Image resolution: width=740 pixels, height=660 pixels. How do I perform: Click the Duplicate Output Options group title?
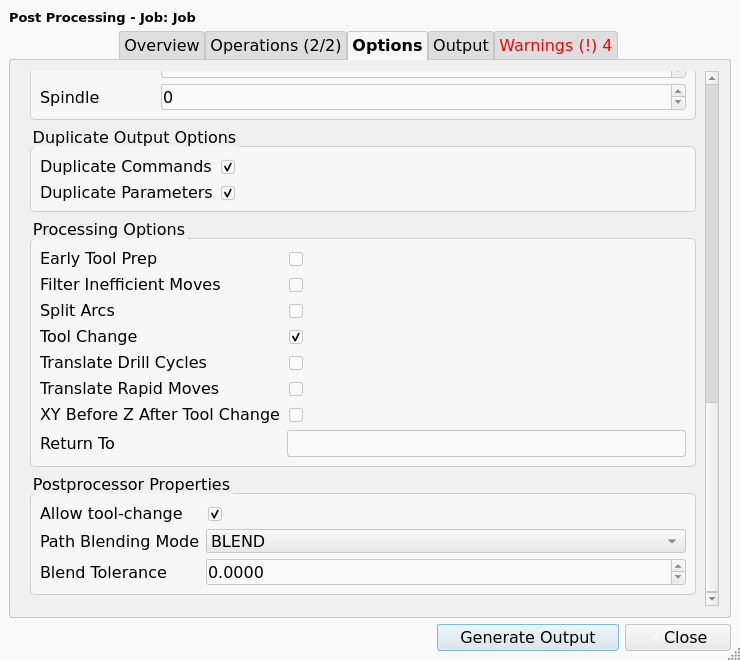point(134,138)
